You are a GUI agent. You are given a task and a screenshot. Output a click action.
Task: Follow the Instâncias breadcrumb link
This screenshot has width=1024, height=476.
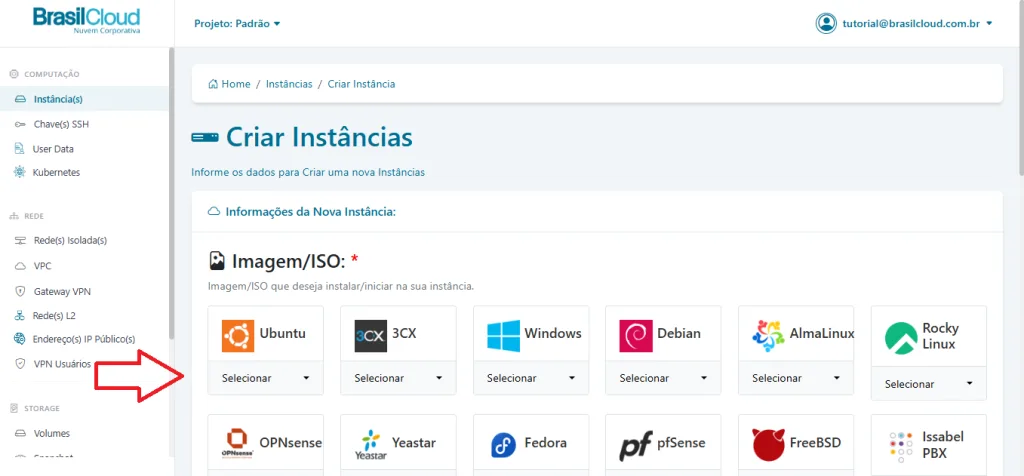(289, 84)
